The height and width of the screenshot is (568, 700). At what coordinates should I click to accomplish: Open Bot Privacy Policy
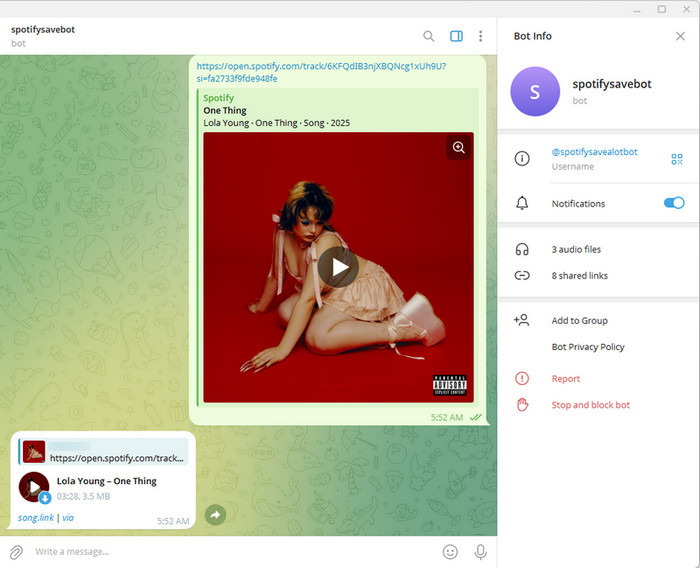coord(588,347)
